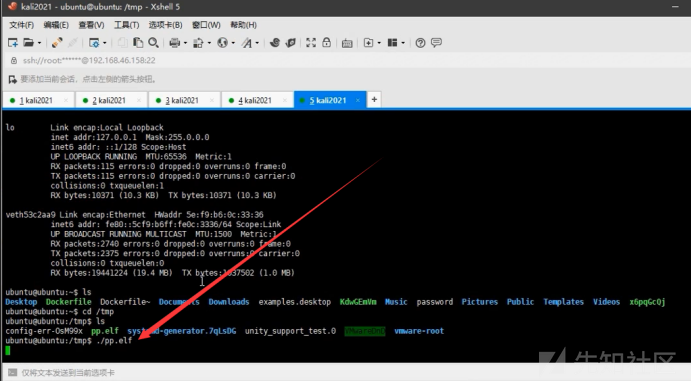The image size is (692, 382).
Task: Click the password file name
Action: [x=435, y=302]
